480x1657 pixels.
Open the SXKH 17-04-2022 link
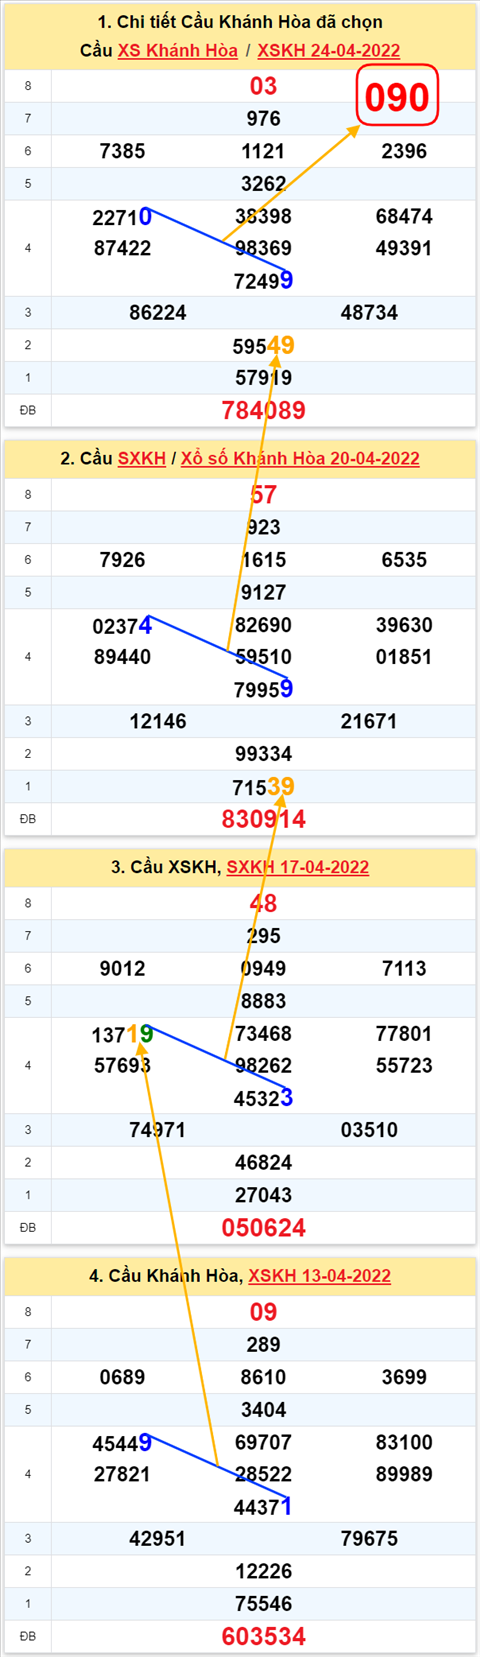point(298,868)
